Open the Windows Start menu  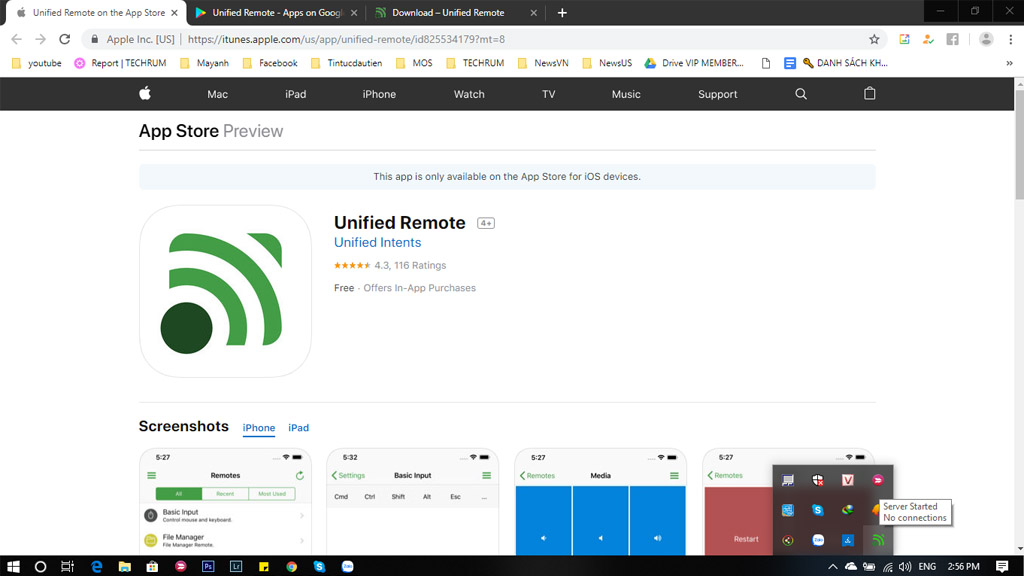pos(13,566)
